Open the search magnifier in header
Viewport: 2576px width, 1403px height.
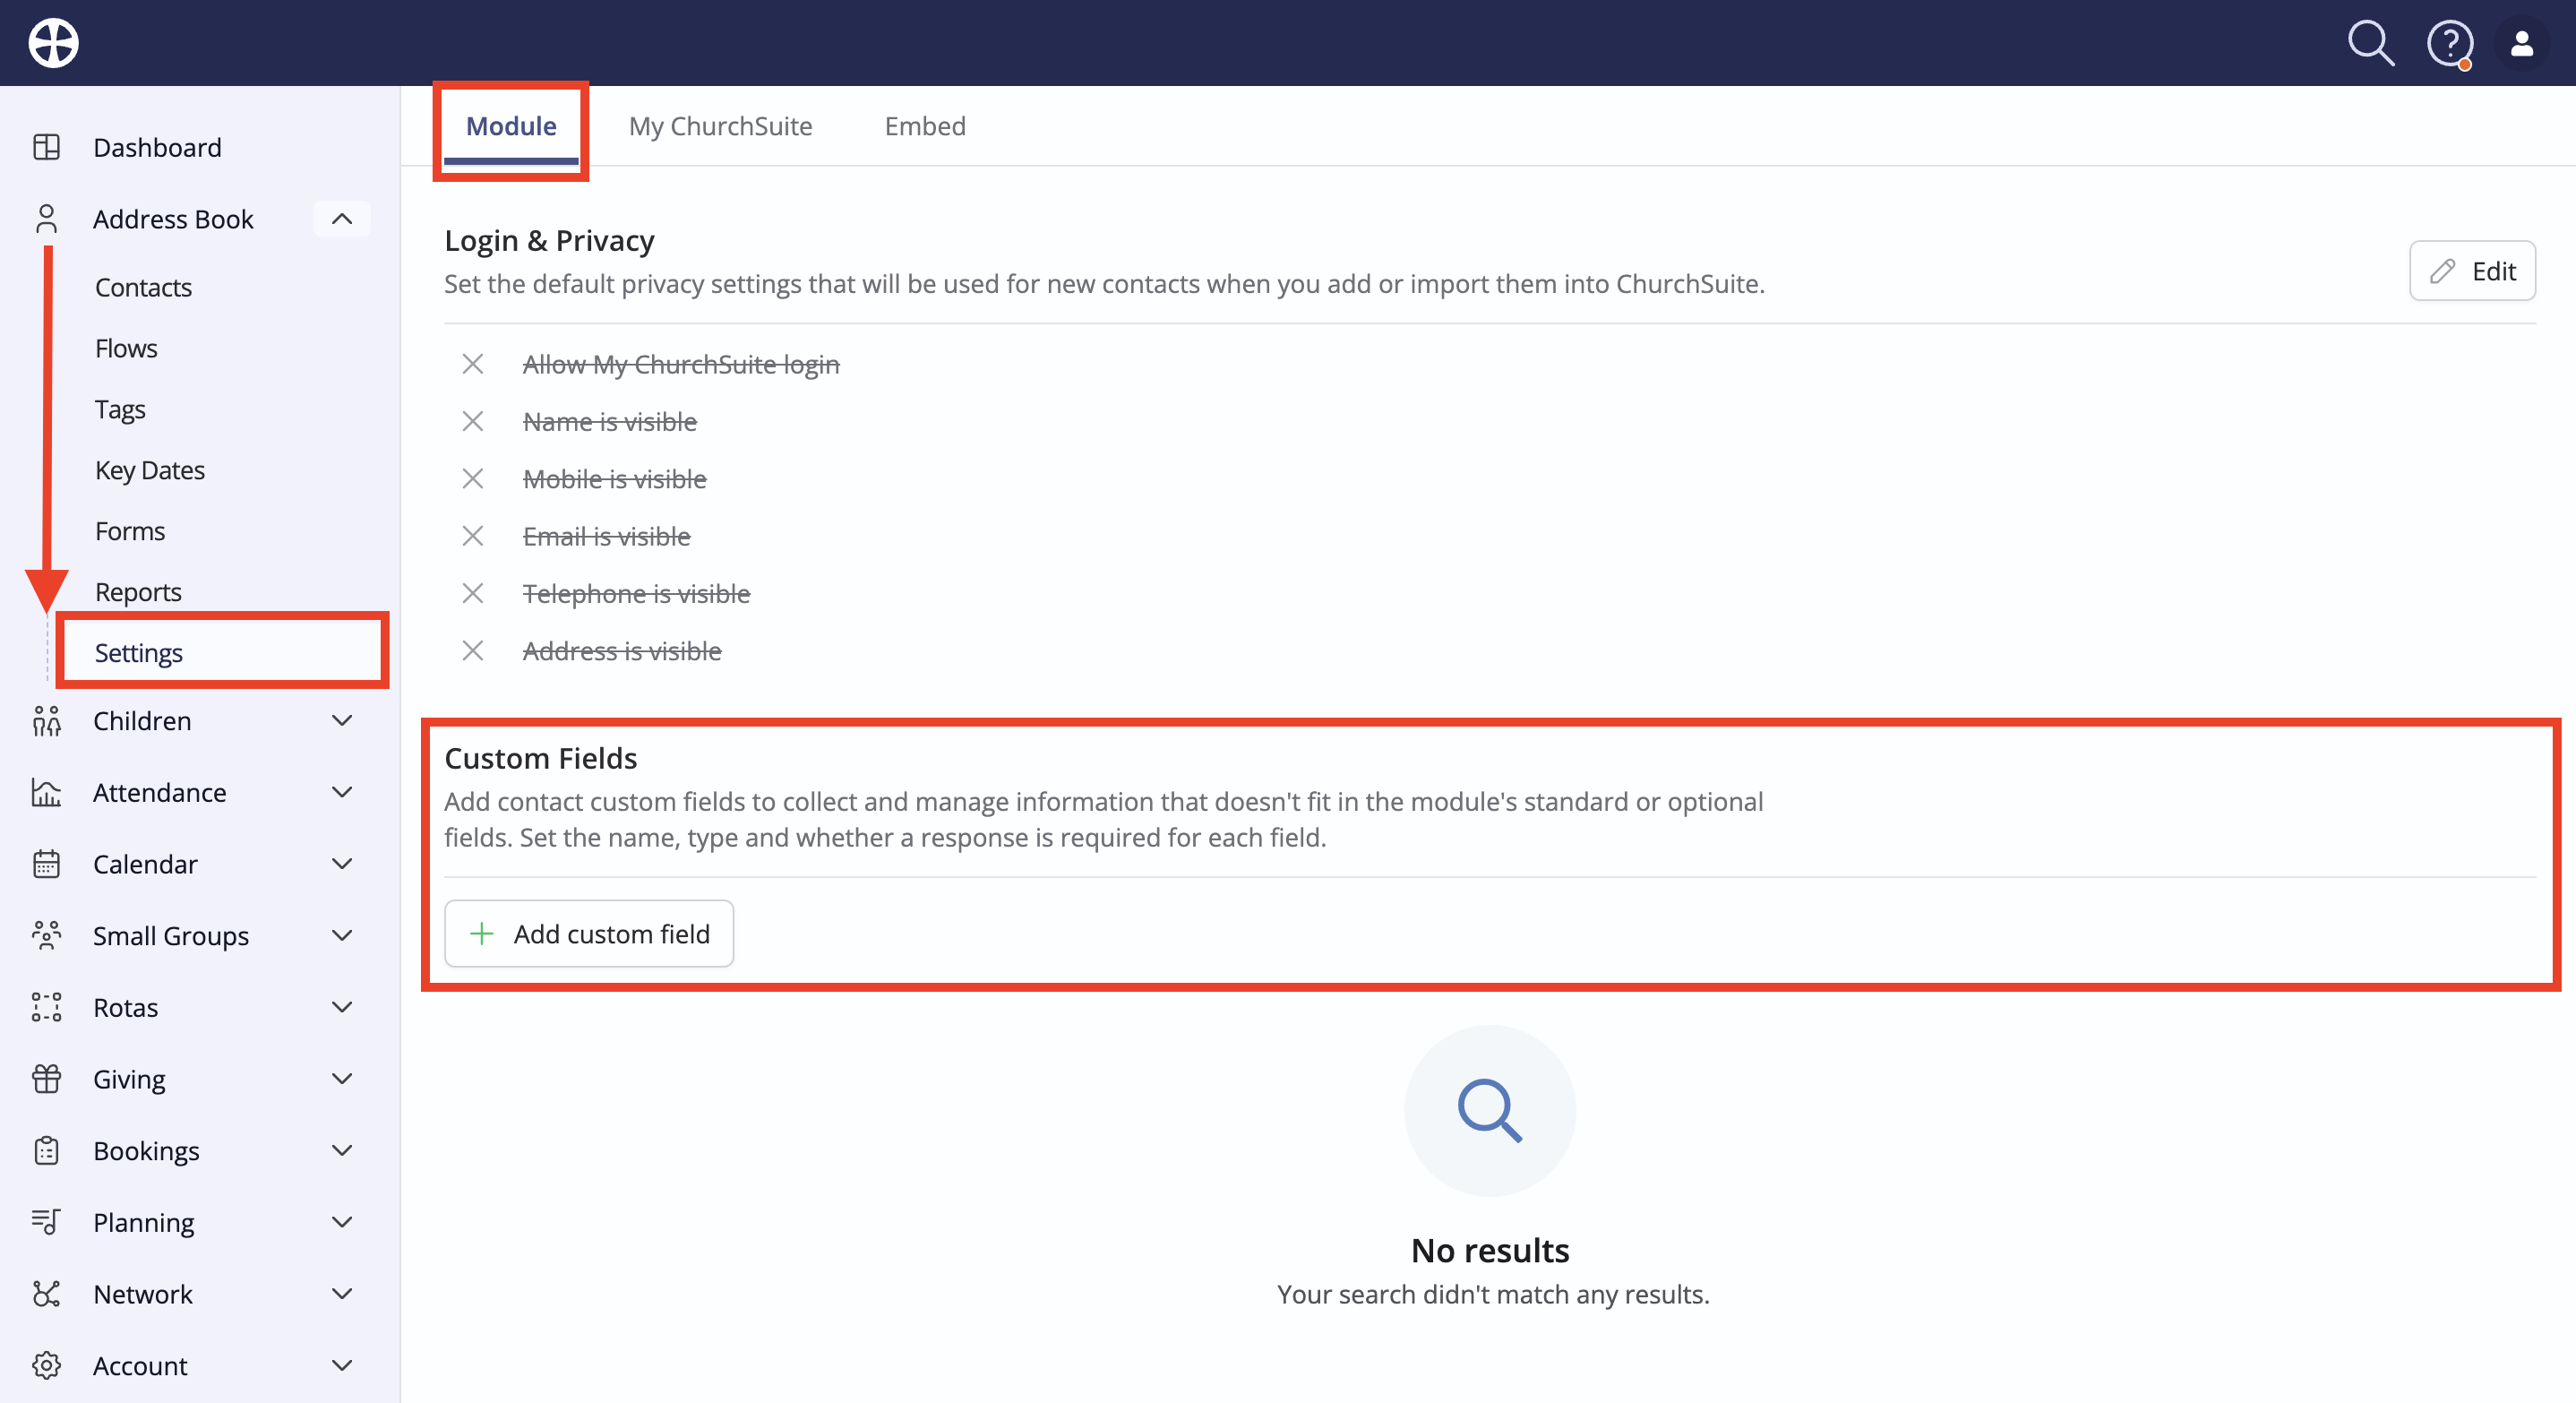click(2370, 43)
